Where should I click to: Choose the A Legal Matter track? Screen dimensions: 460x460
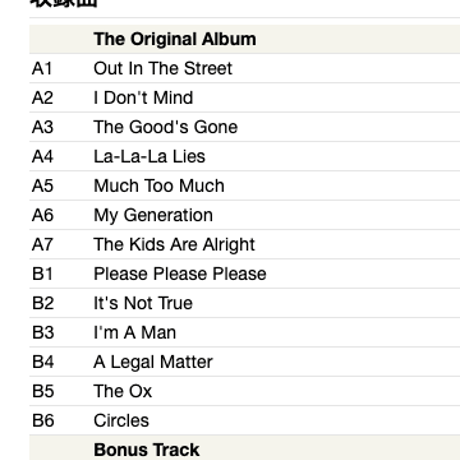pos(153,362)
